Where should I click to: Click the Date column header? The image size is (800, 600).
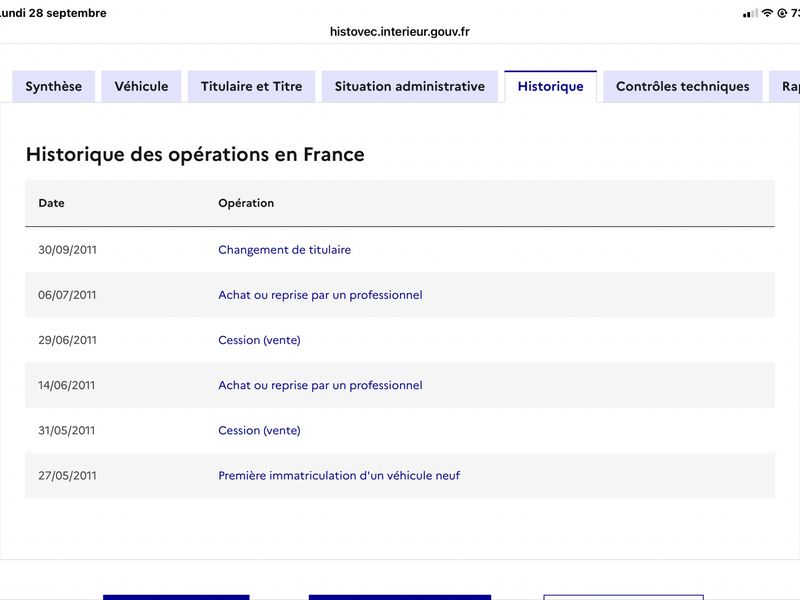pos(52,203)
